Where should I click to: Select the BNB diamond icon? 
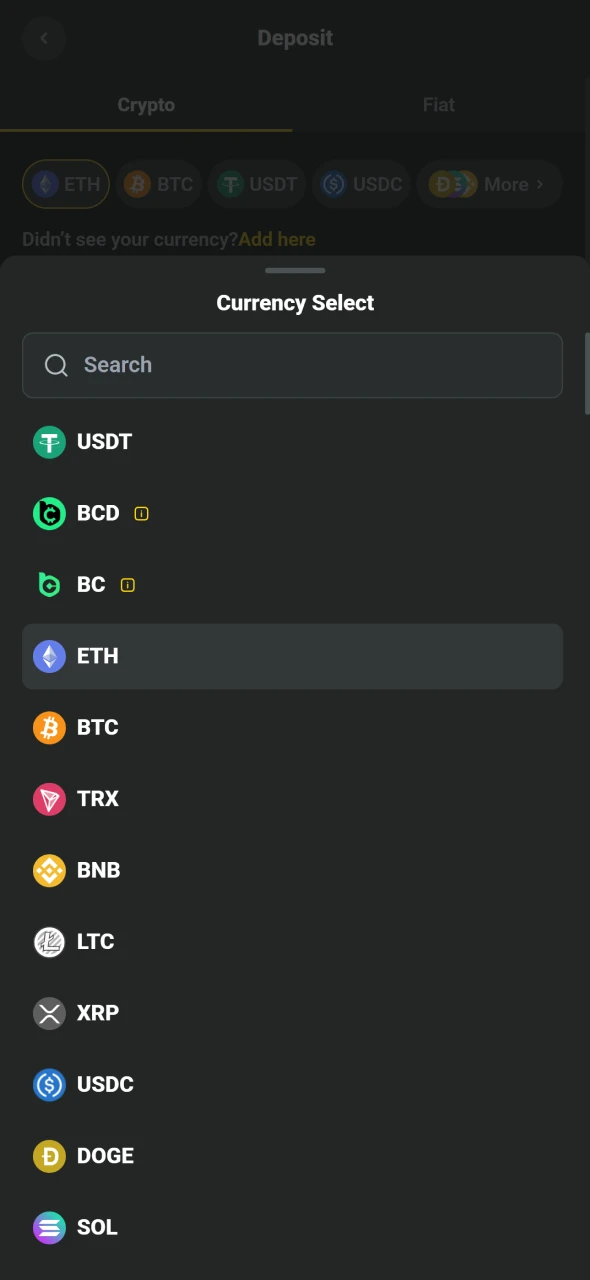click(x=49, y=870)
